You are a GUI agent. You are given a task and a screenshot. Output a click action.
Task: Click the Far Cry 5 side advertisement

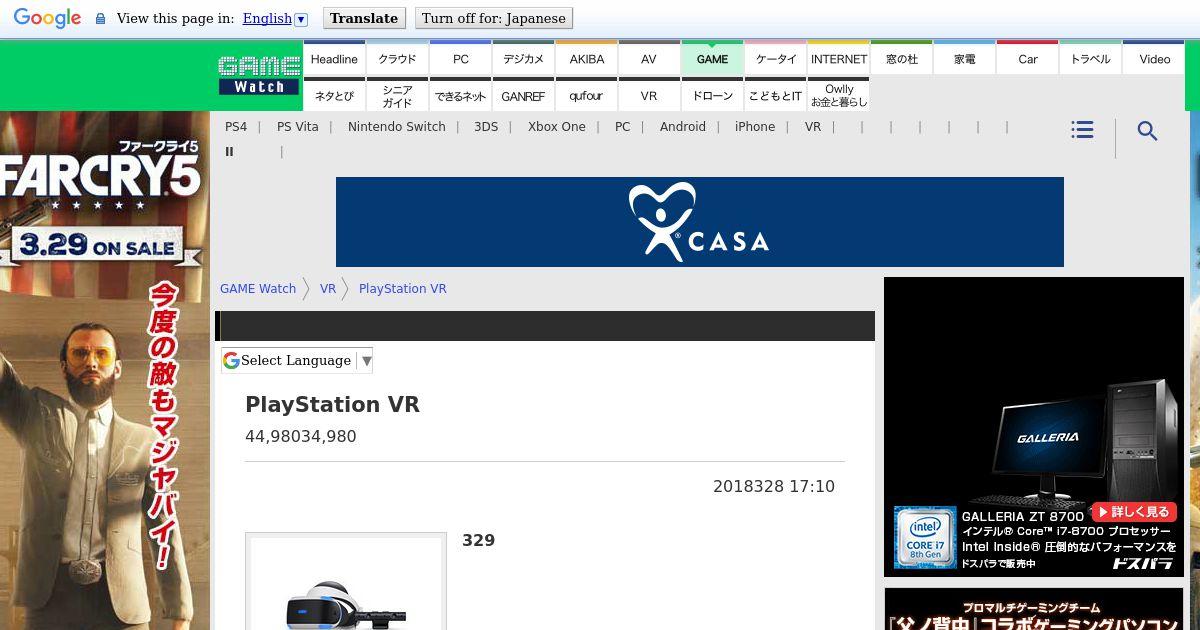point(105,370)
